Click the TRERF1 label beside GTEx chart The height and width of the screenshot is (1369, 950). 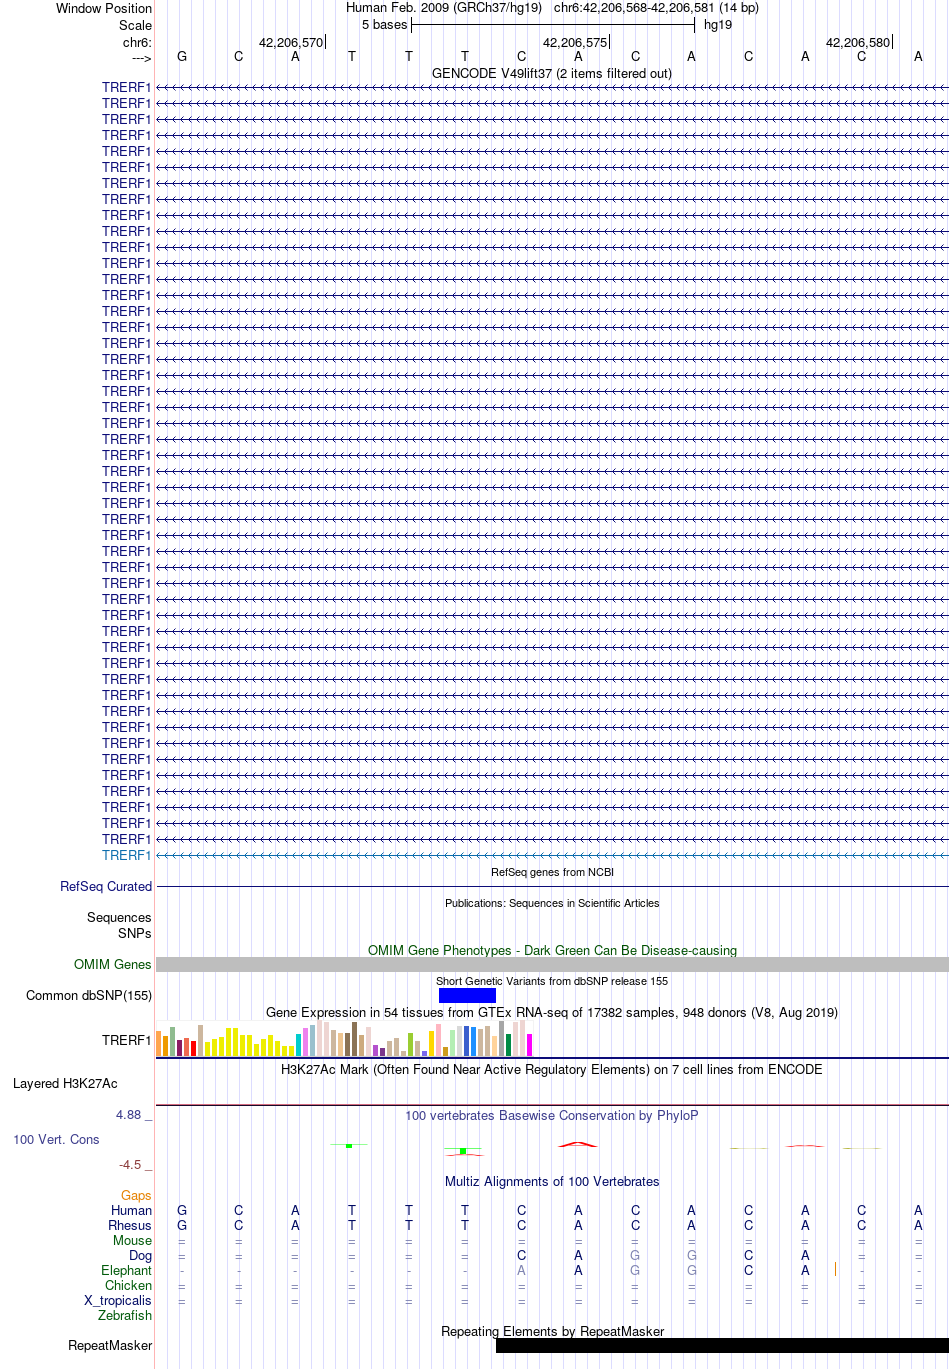tap(127, 1040)
